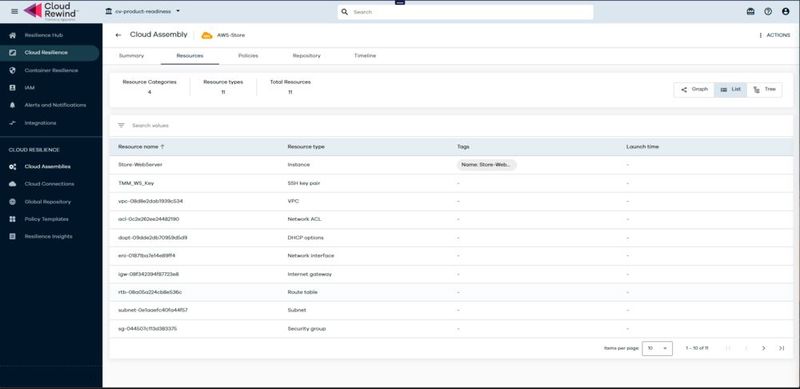Open the Summary tab

[x=131, y=56]
